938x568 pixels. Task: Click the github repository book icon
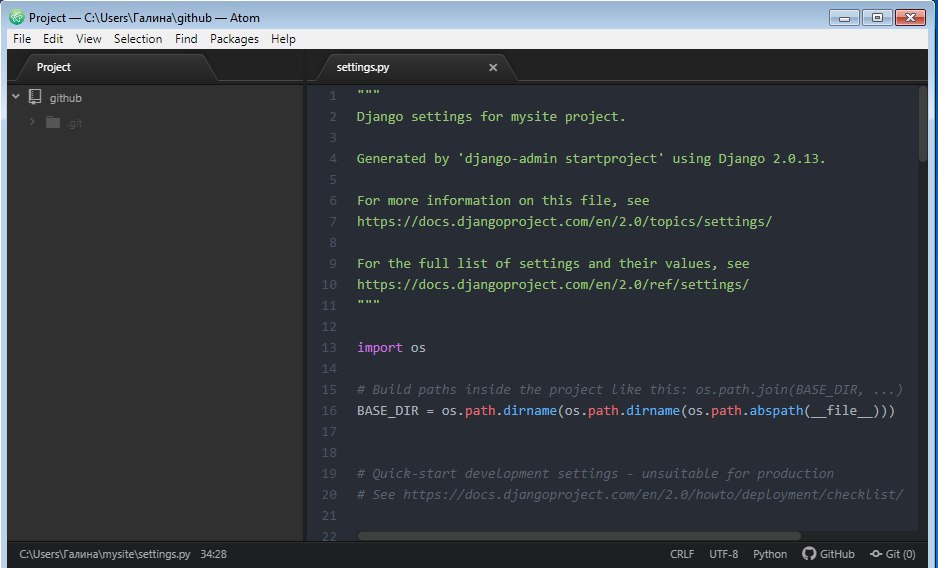pos(35,97)
